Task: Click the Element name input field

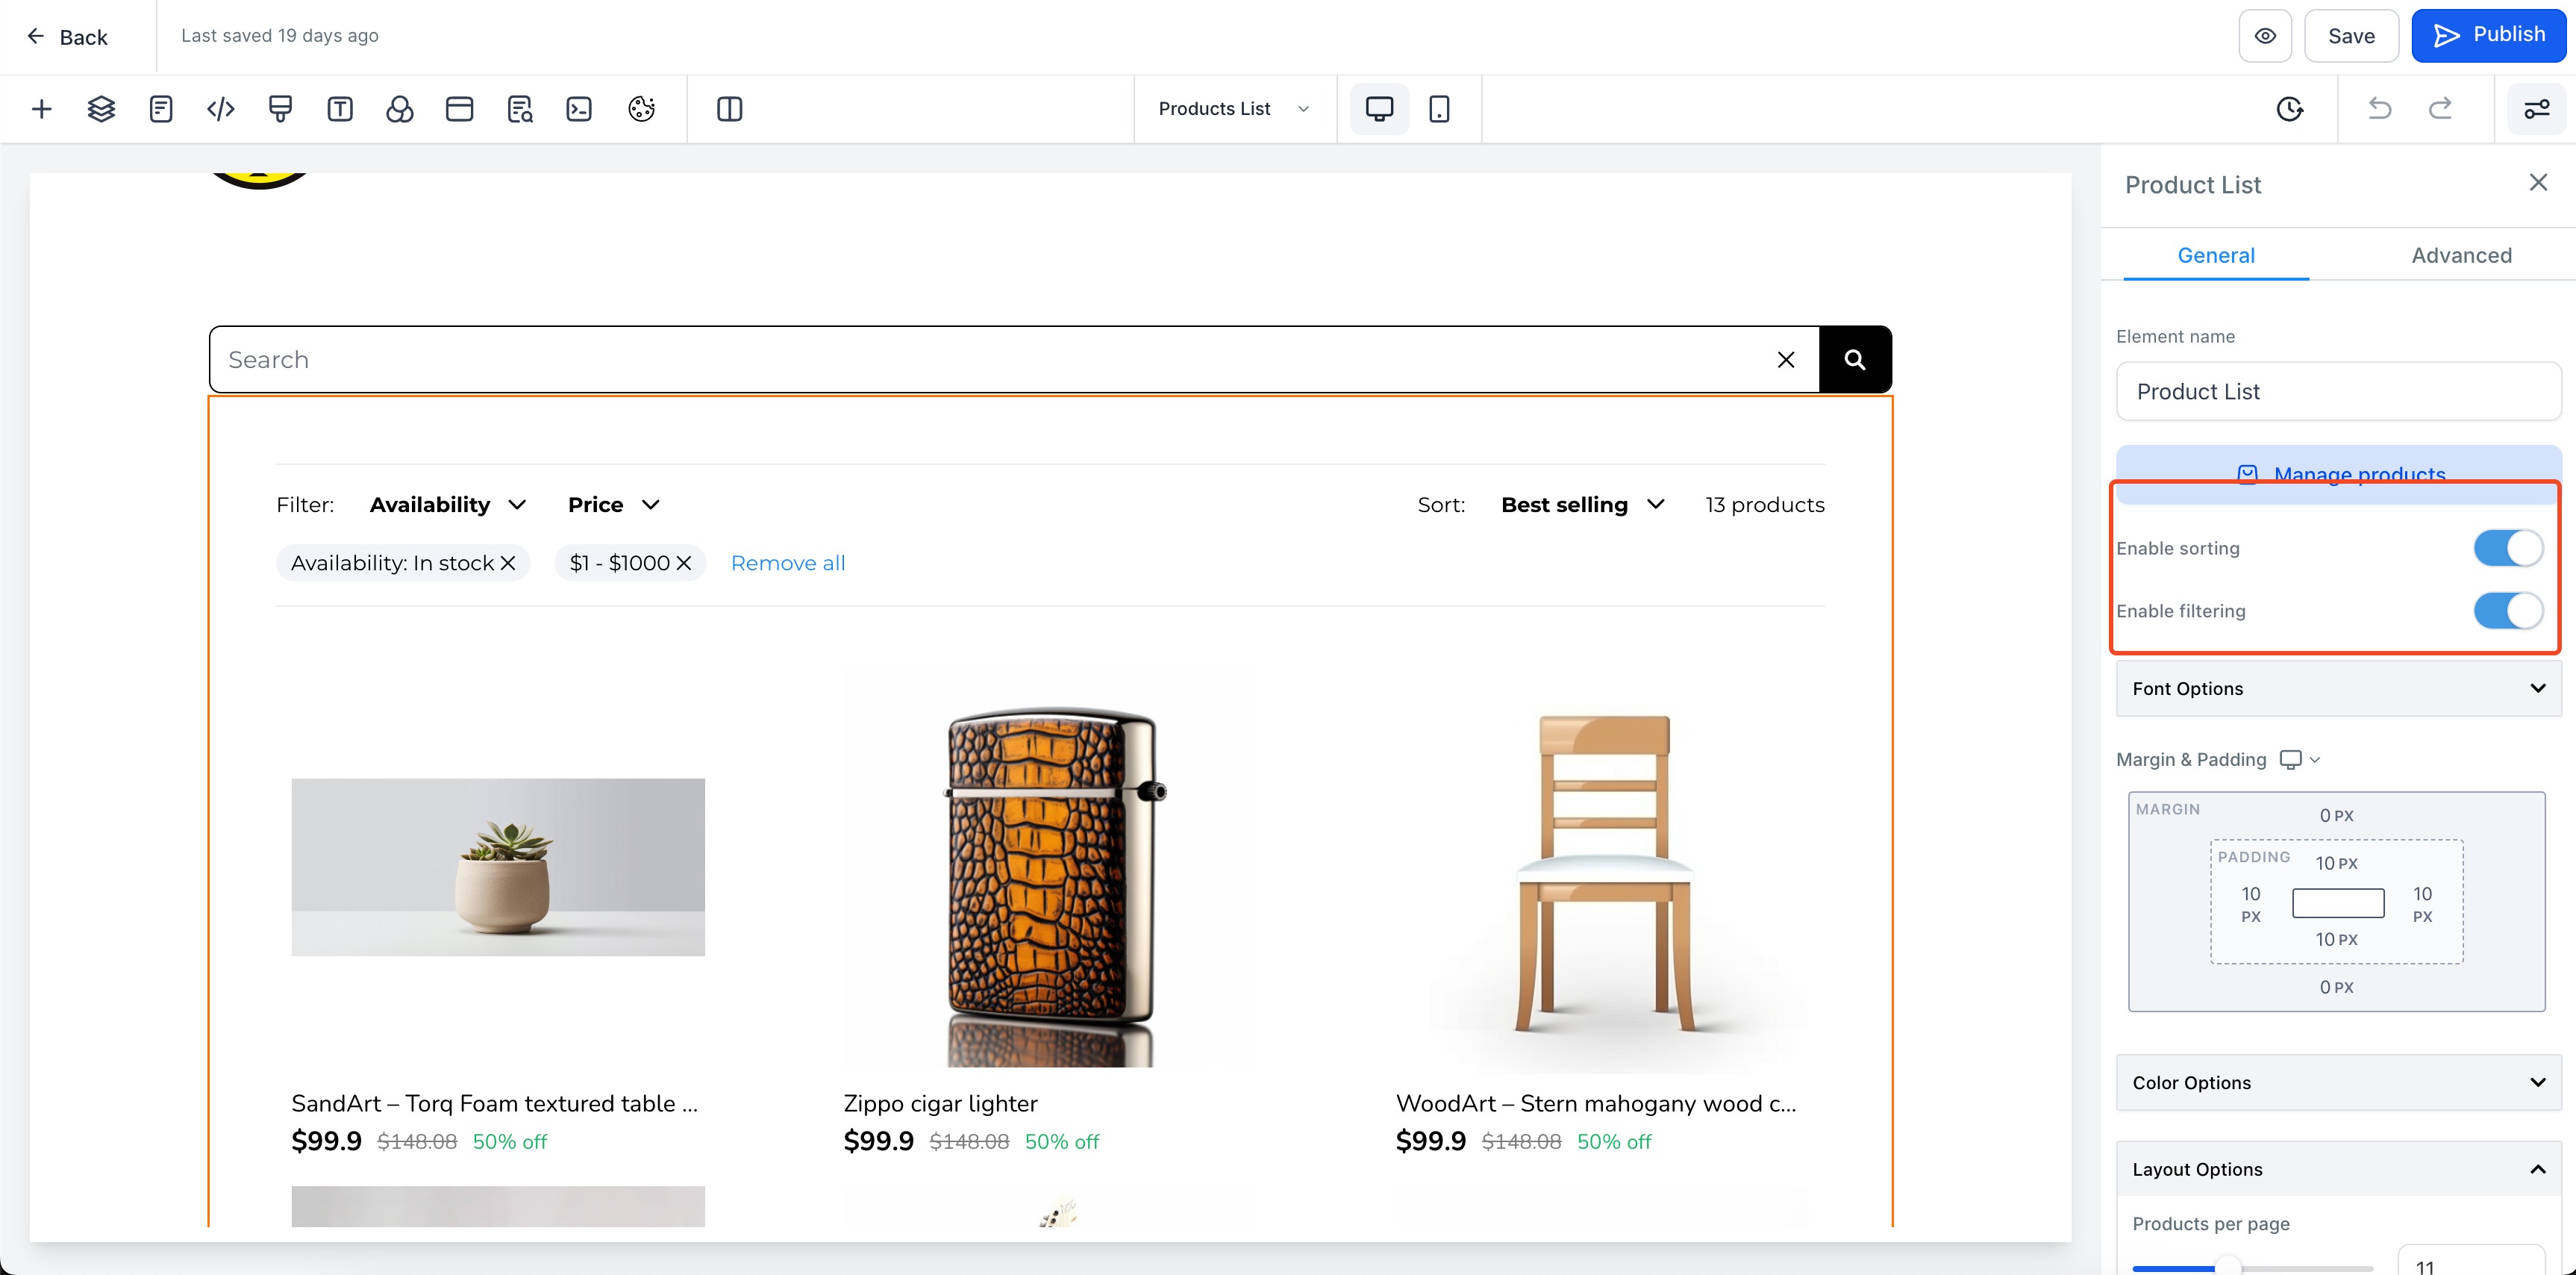Action: click(x=2338, y=391)
